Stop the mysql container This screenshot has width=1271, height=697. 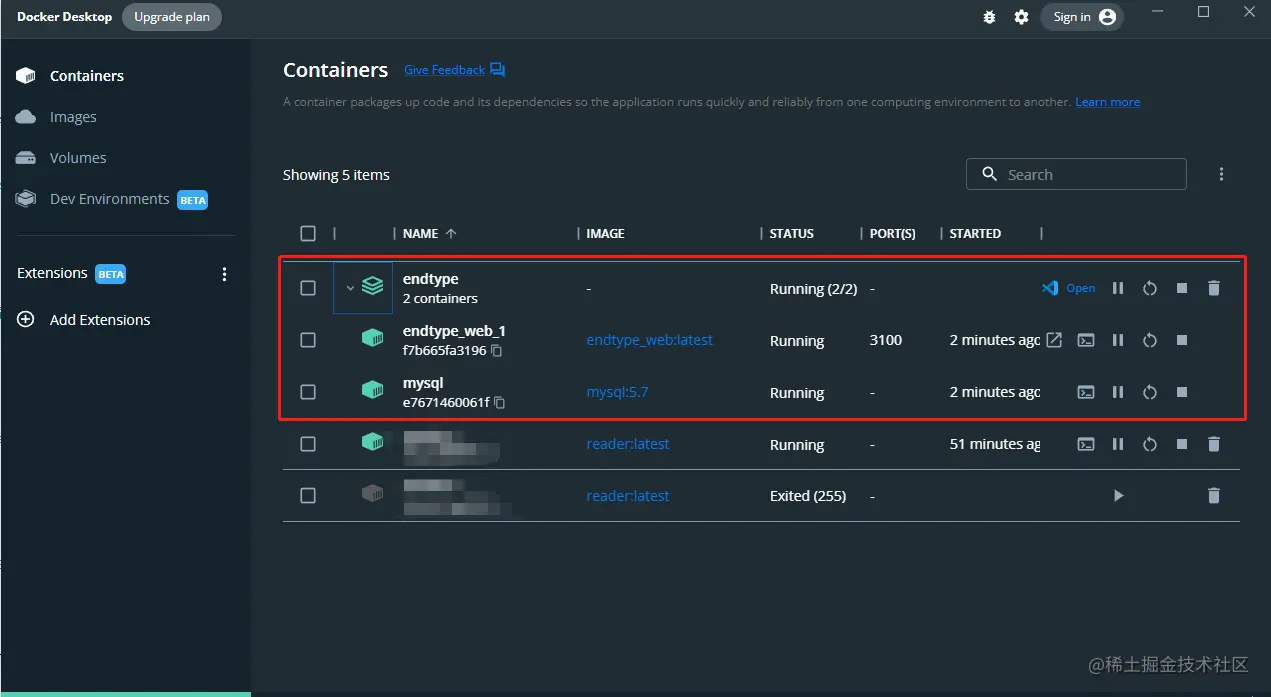(x=1182, y=392)
